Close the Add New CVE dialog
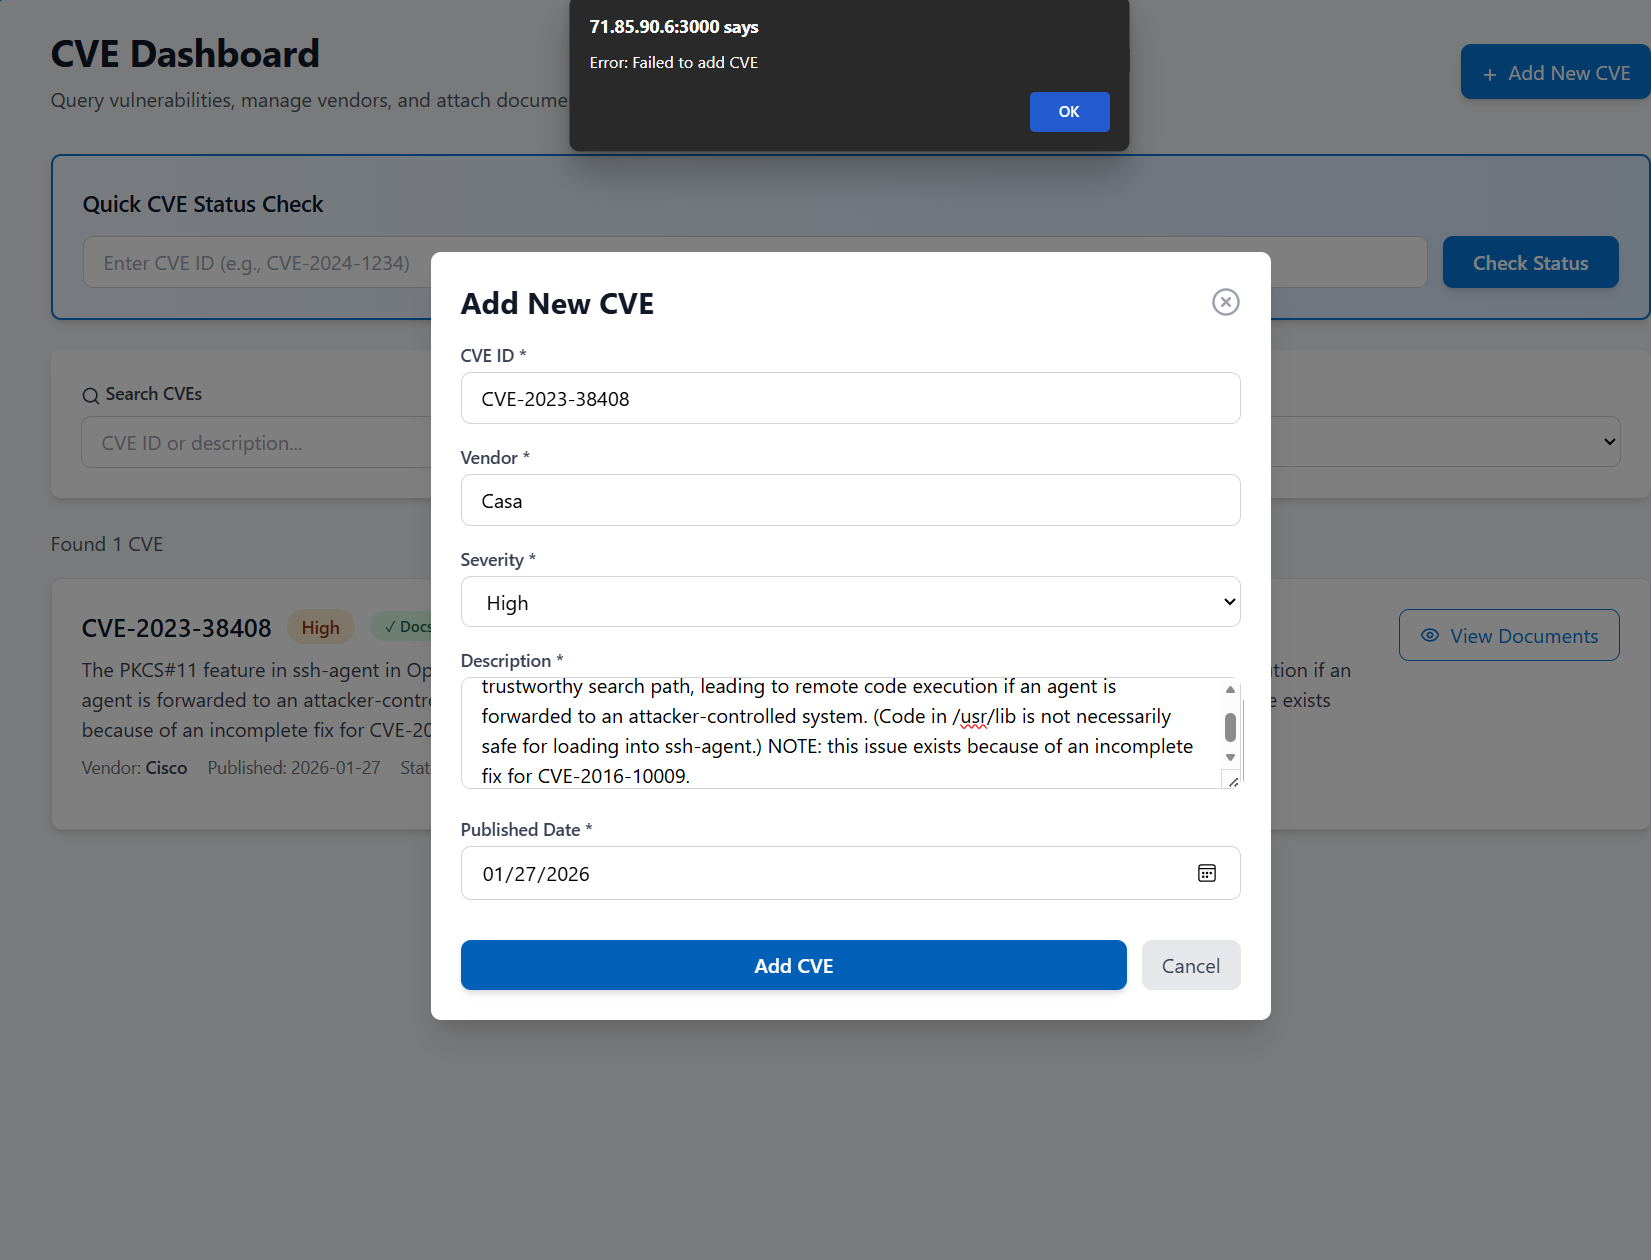 [1225, 302]
